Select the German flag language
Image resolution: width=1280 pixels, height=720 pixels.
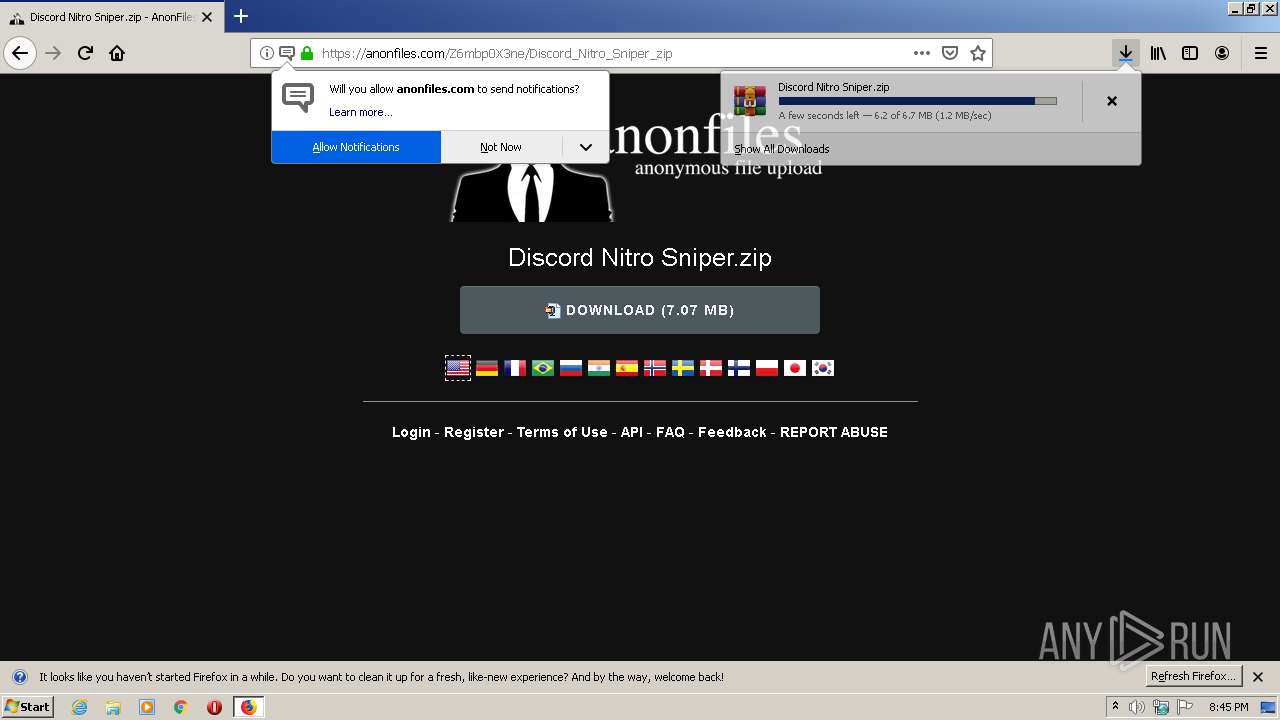click(x=487, y=368)
